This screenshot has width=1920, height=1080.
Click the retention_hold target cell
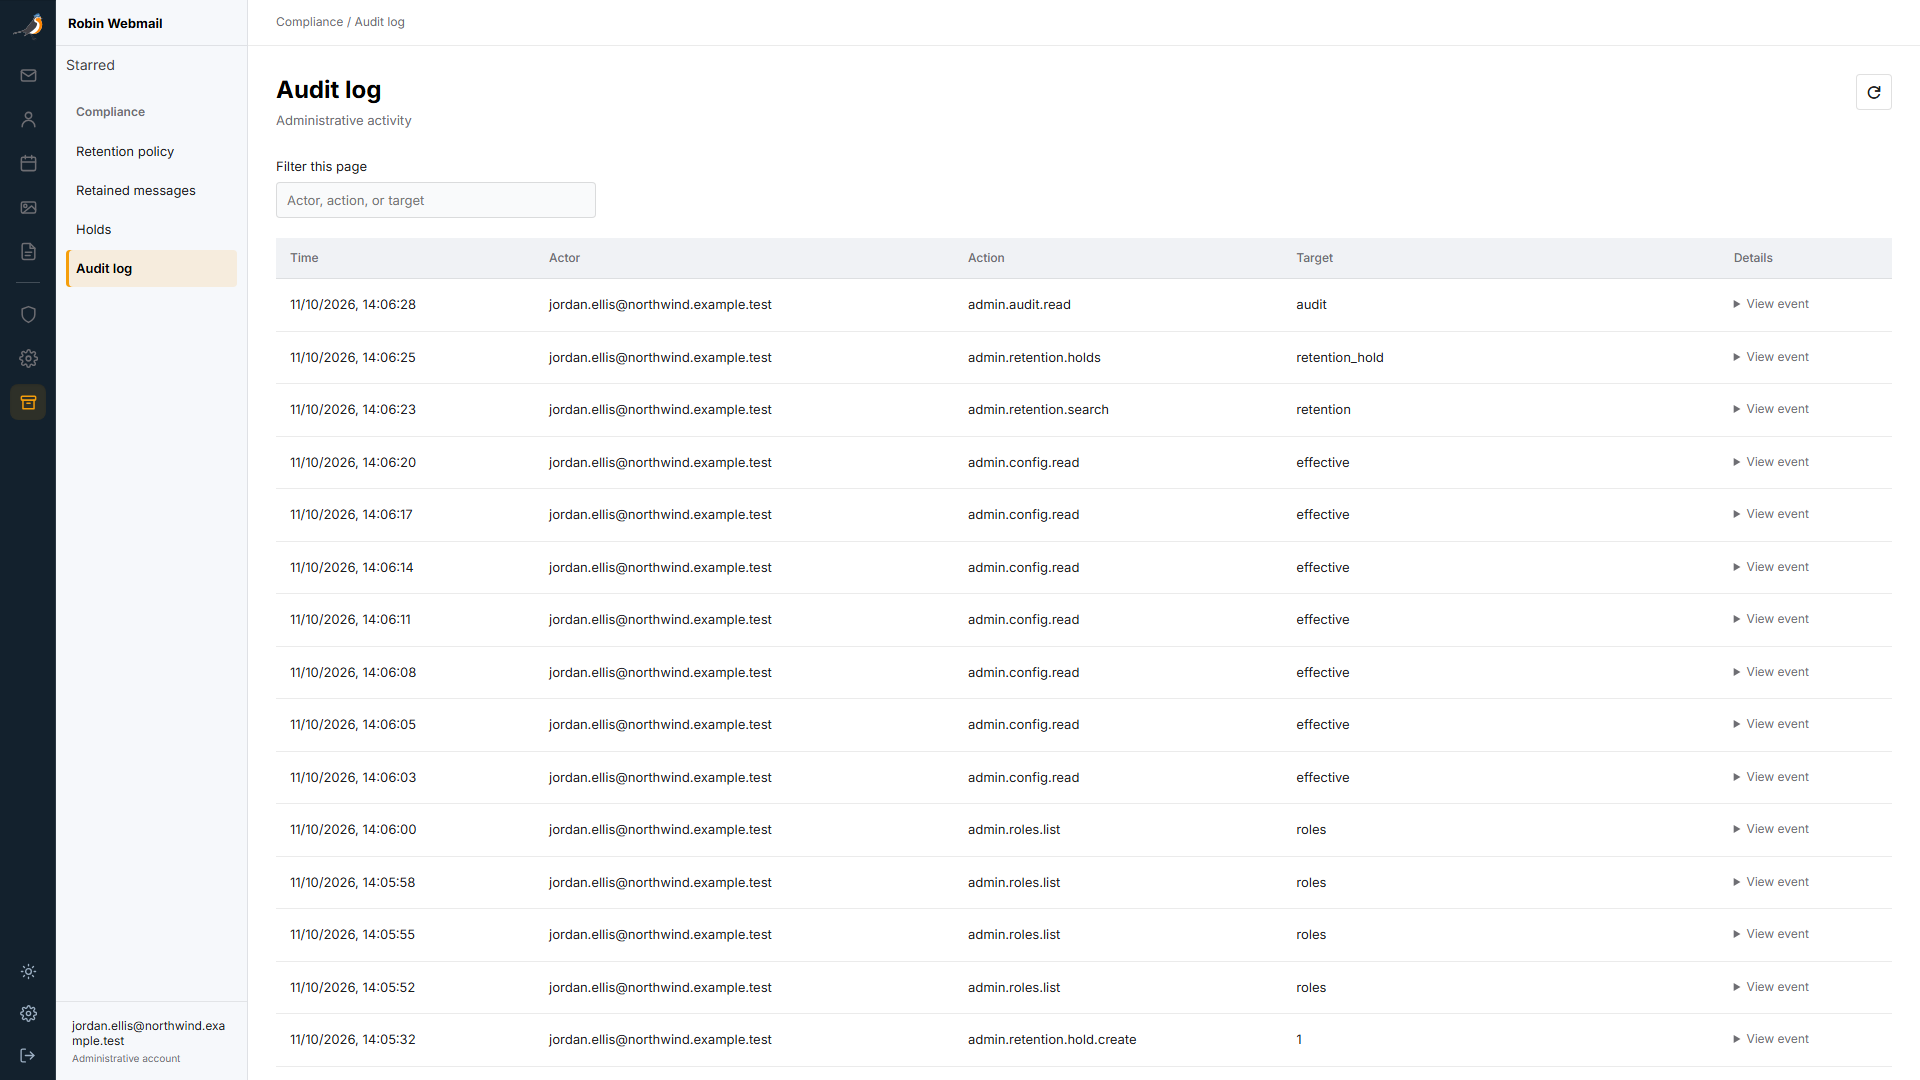1340,357
